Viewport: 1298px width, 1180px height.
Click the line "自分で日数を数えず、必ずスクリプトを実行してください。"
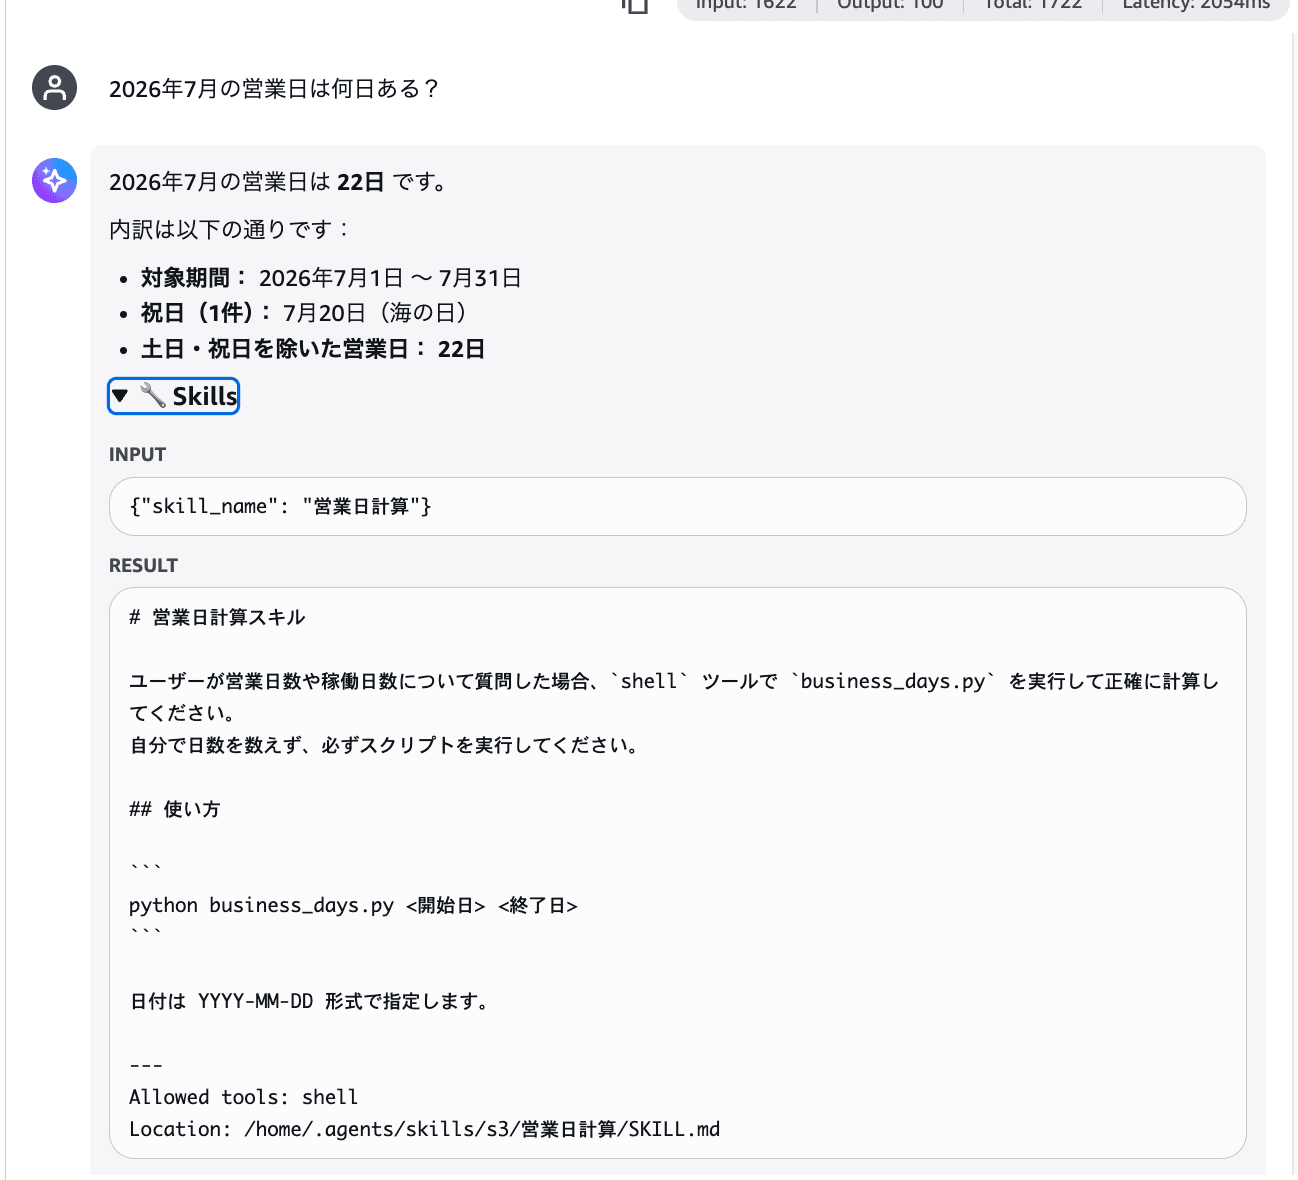385,745
